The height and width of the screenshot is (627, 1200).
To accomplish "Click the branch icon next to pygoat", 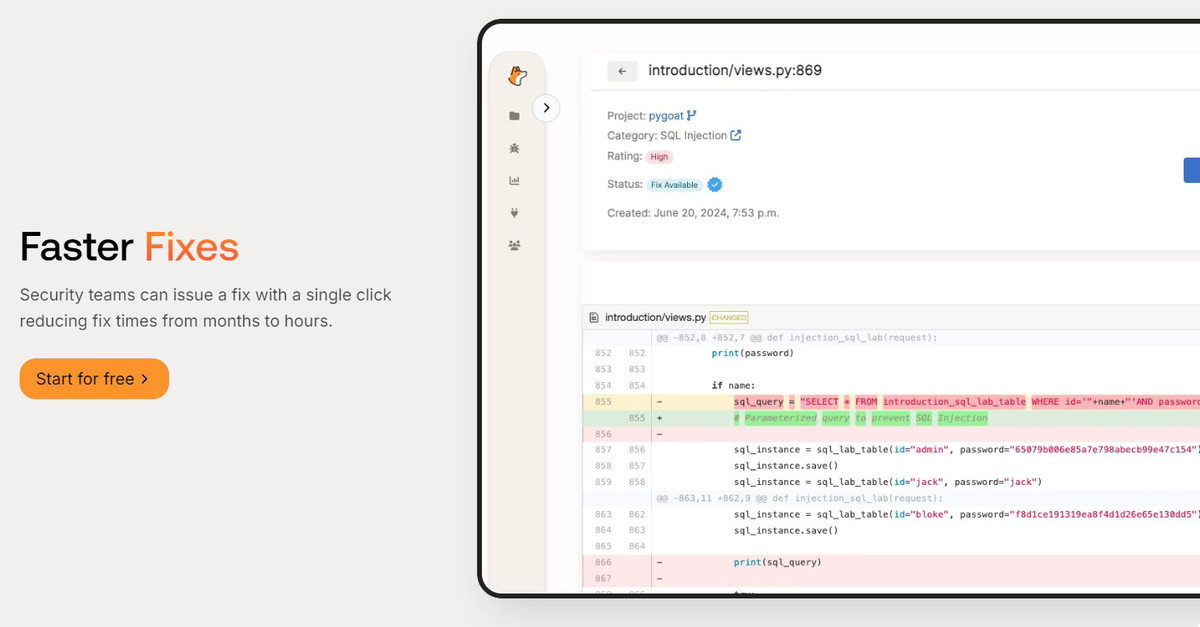I will tap(691, 116).
